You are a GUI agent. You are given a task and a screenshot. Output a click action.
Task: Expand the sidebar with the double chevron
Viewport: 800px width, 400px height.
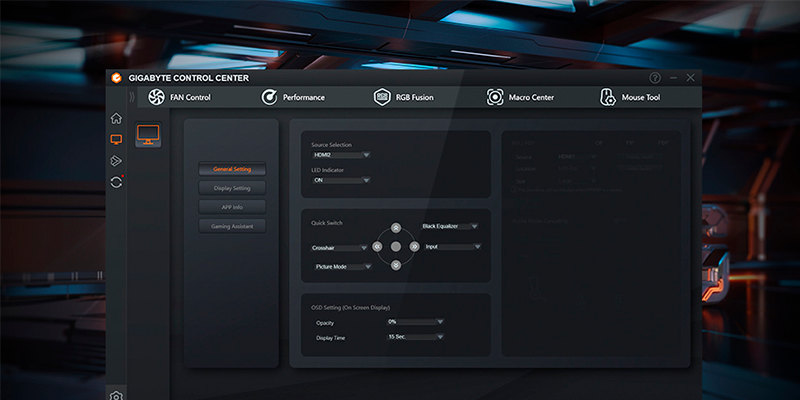tap(132, 97)
